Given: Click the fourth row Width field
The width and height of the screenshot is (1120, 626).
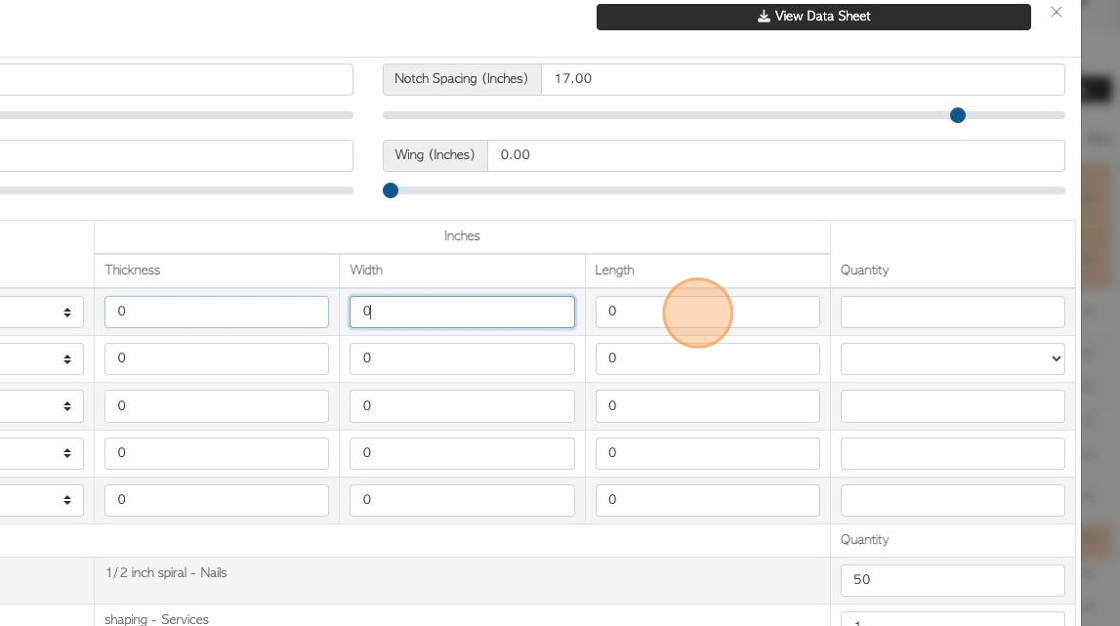Looking at the screenshot, I should click(x=462, y=454).
